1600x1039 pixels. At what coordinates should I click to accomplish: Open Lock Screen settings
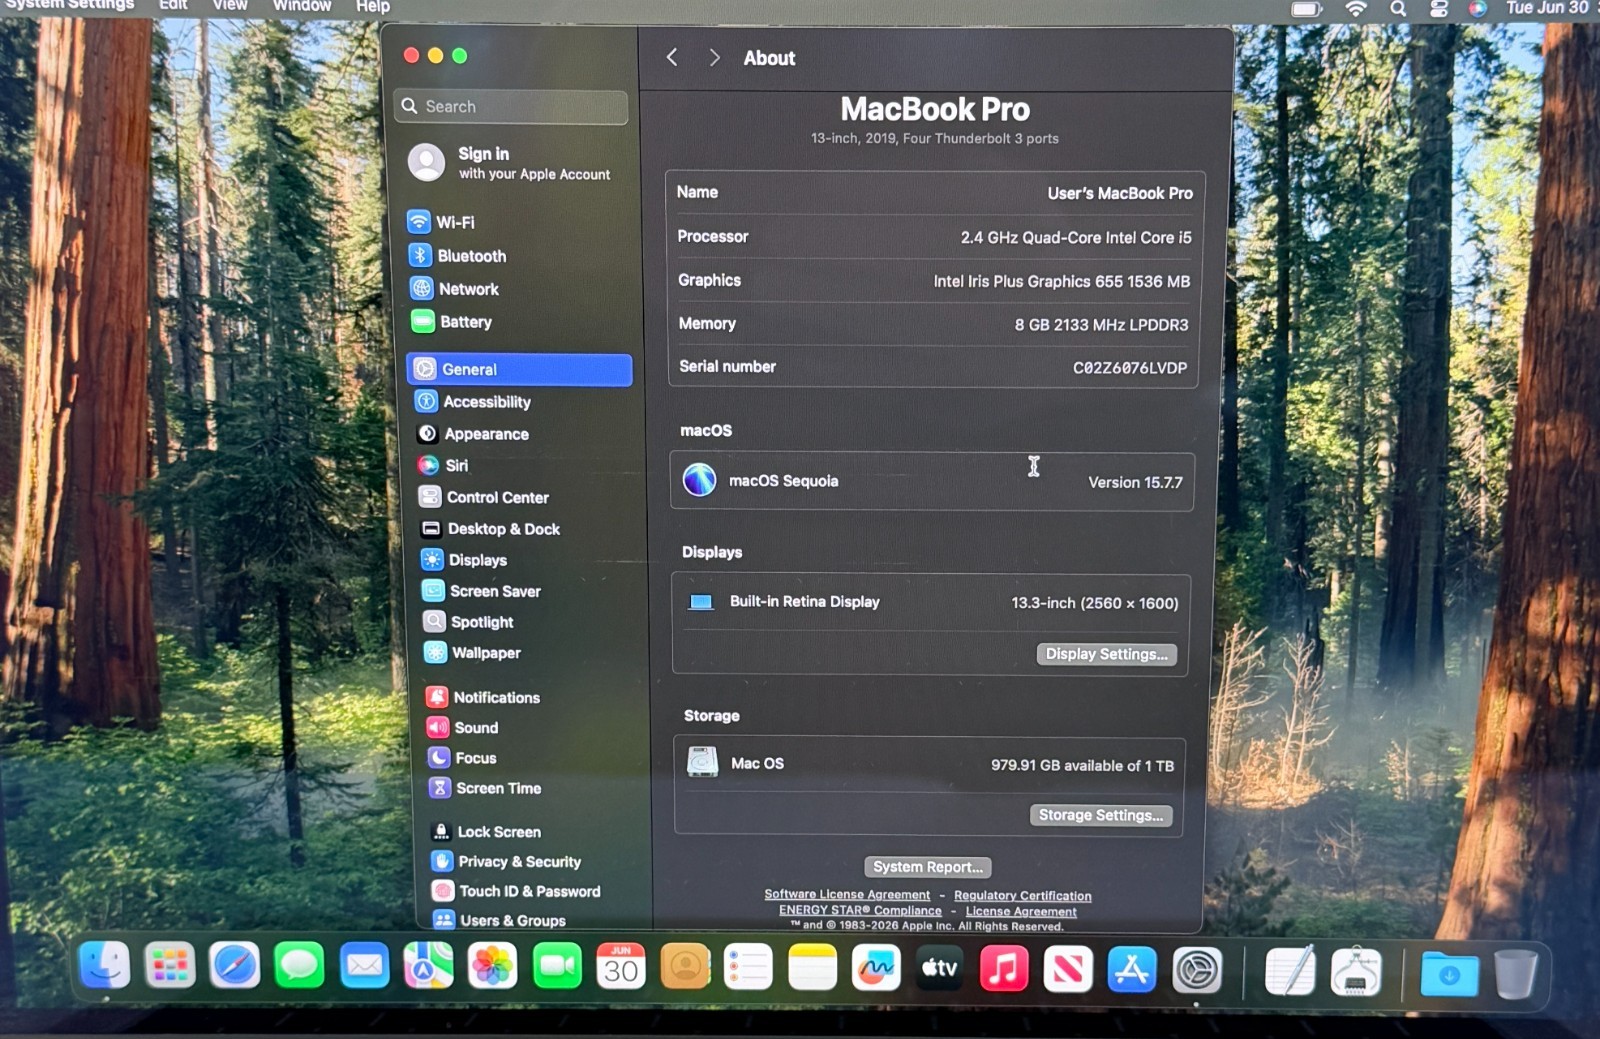coord(486,831)
